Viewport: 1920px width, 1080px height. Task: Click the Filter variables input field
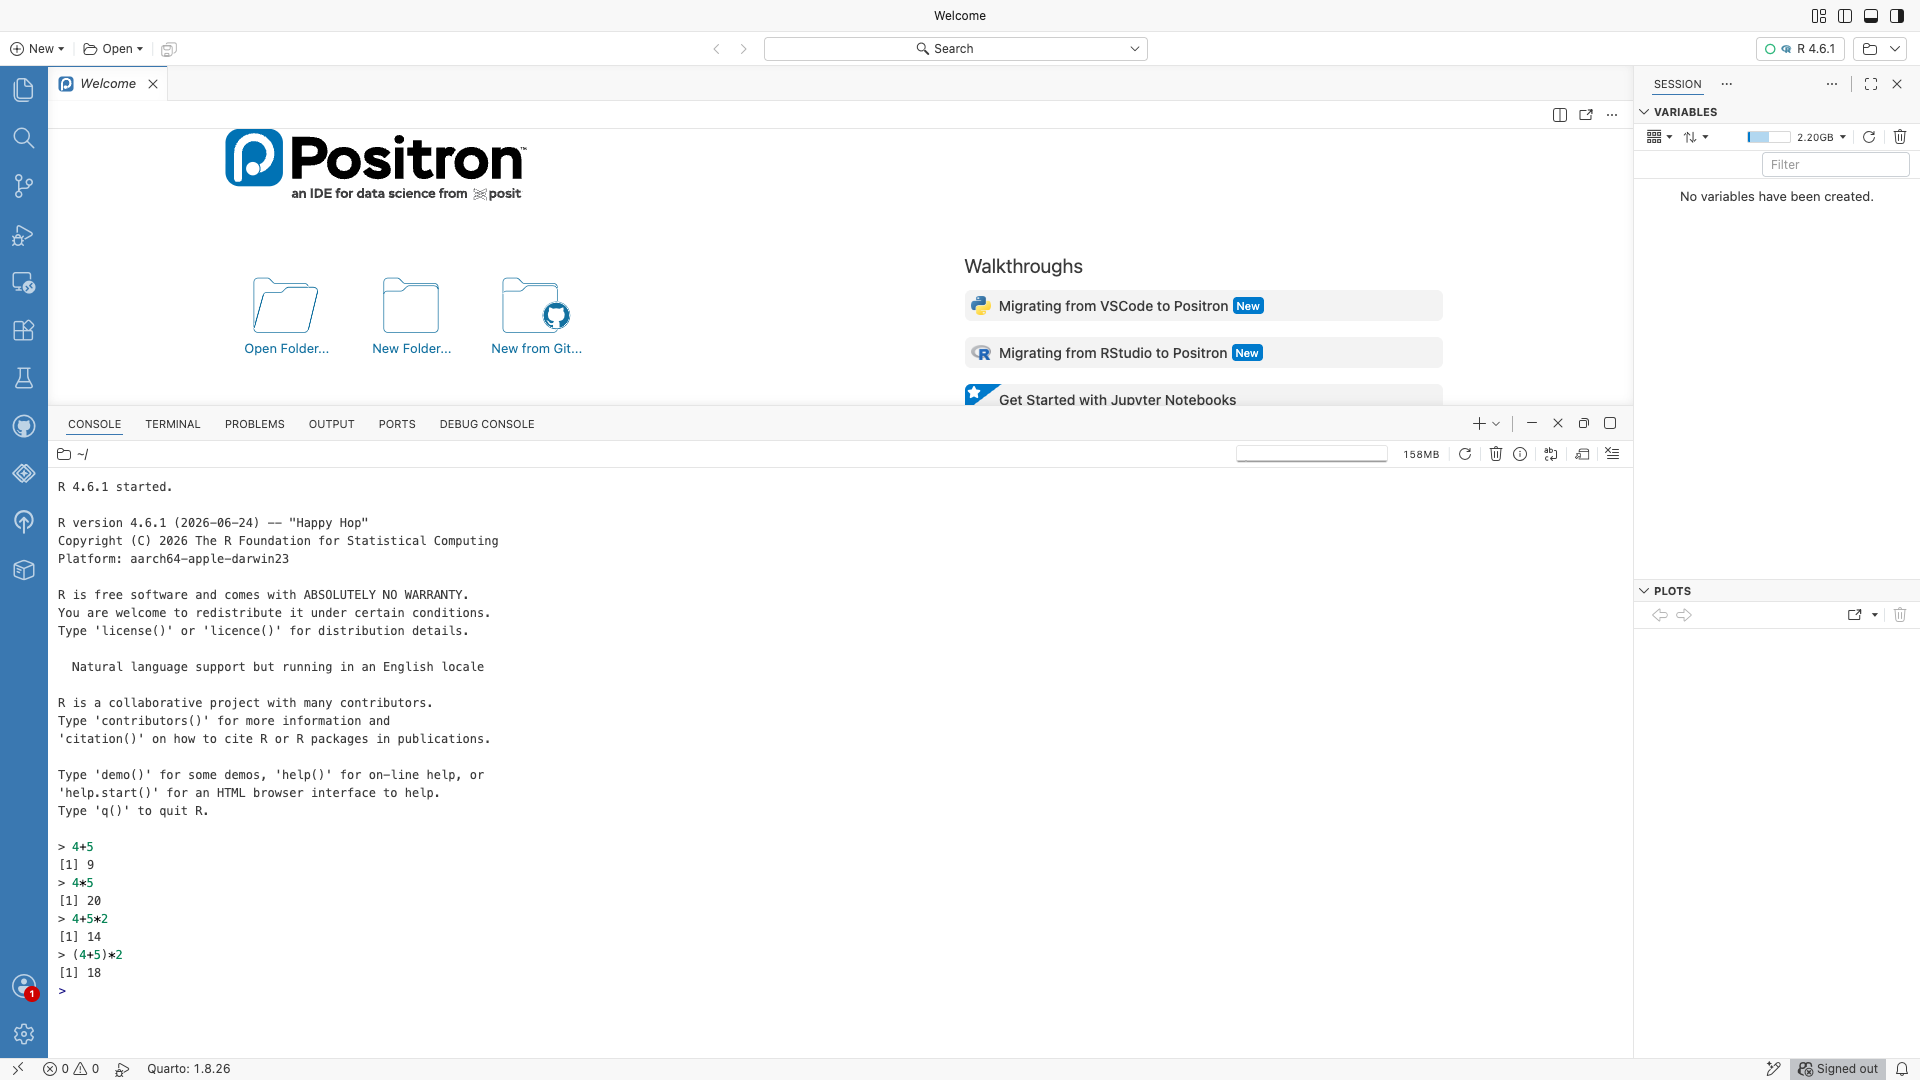coord(1835,165)
